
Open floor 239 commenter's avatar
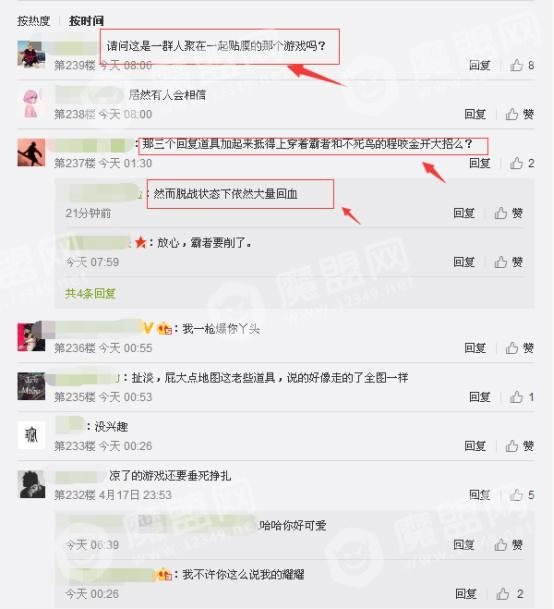coord(31,55)
